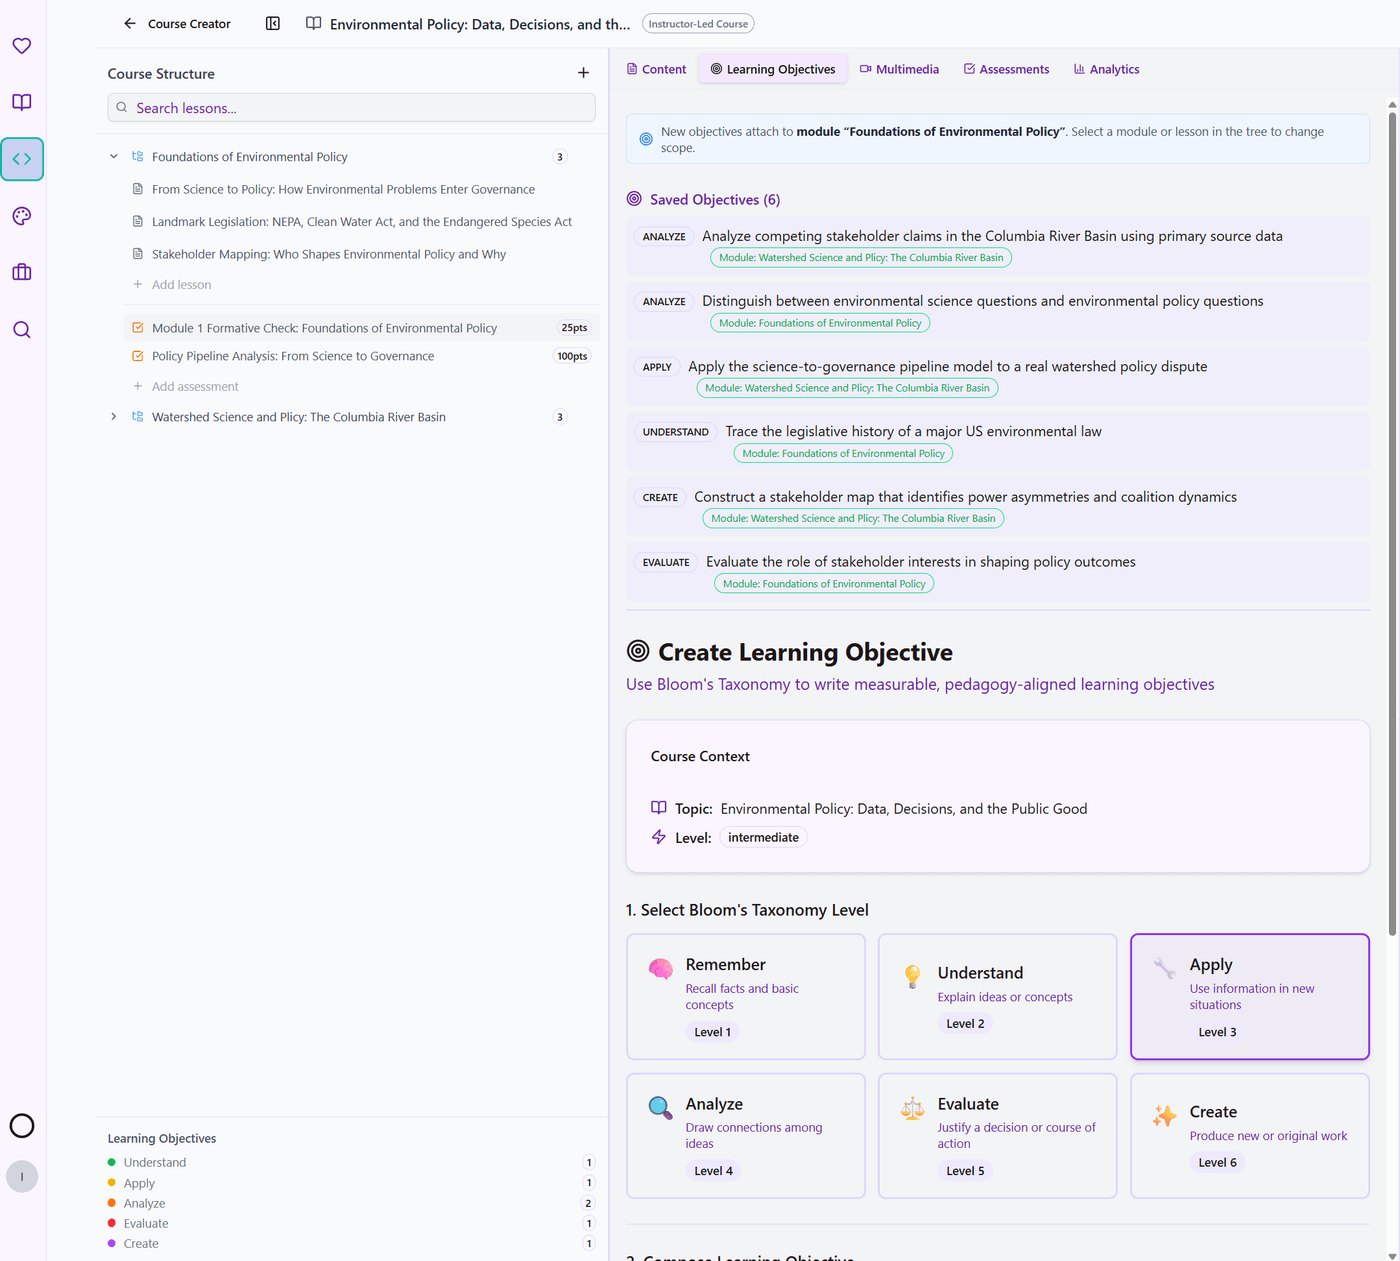The width and height of the screenshot is (1400, 1261).
Task: Open From Science to Policy lesson
Action: coord(343,189)
